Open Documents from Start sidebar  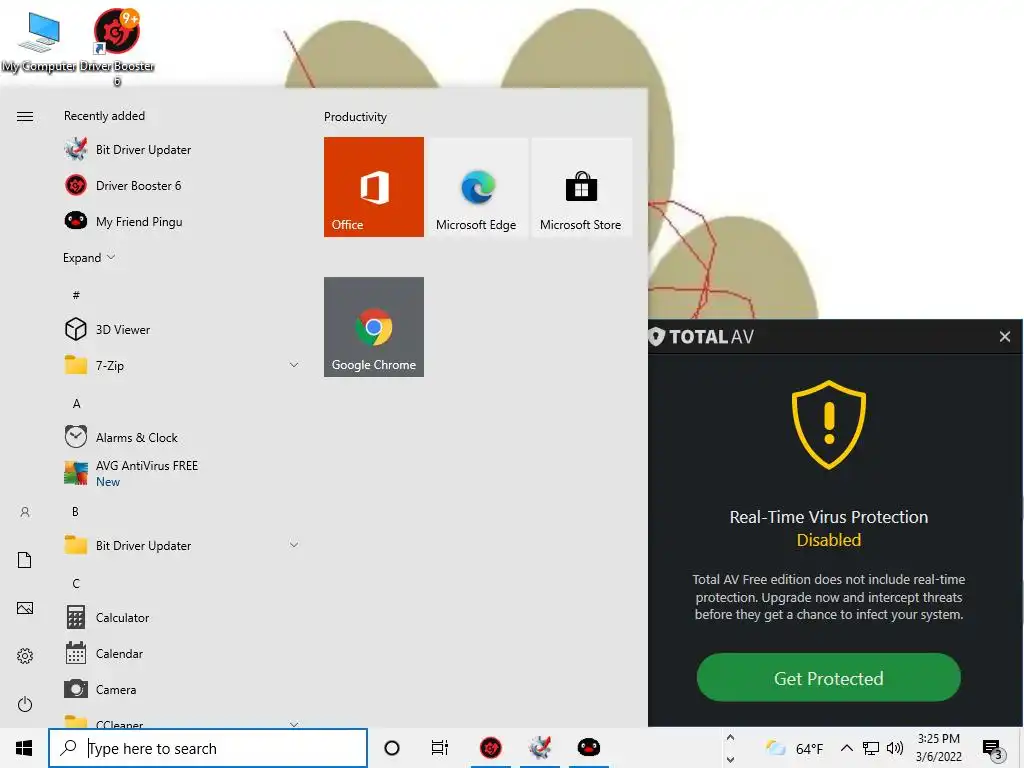25,560
